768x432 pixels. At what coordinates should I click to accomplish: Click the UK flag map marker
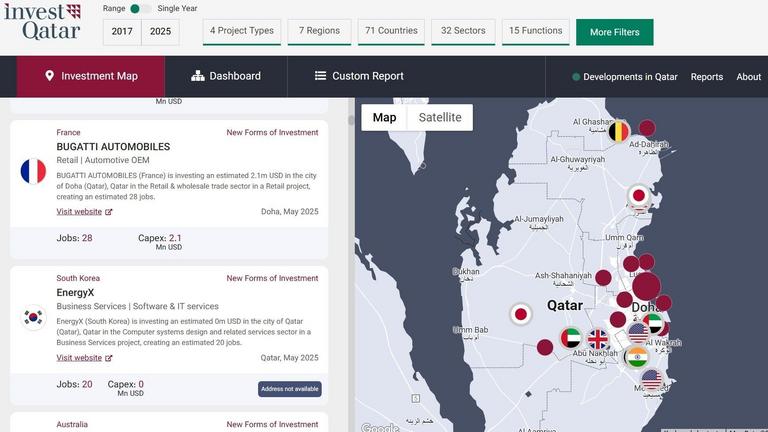click(x=598, y=339)
